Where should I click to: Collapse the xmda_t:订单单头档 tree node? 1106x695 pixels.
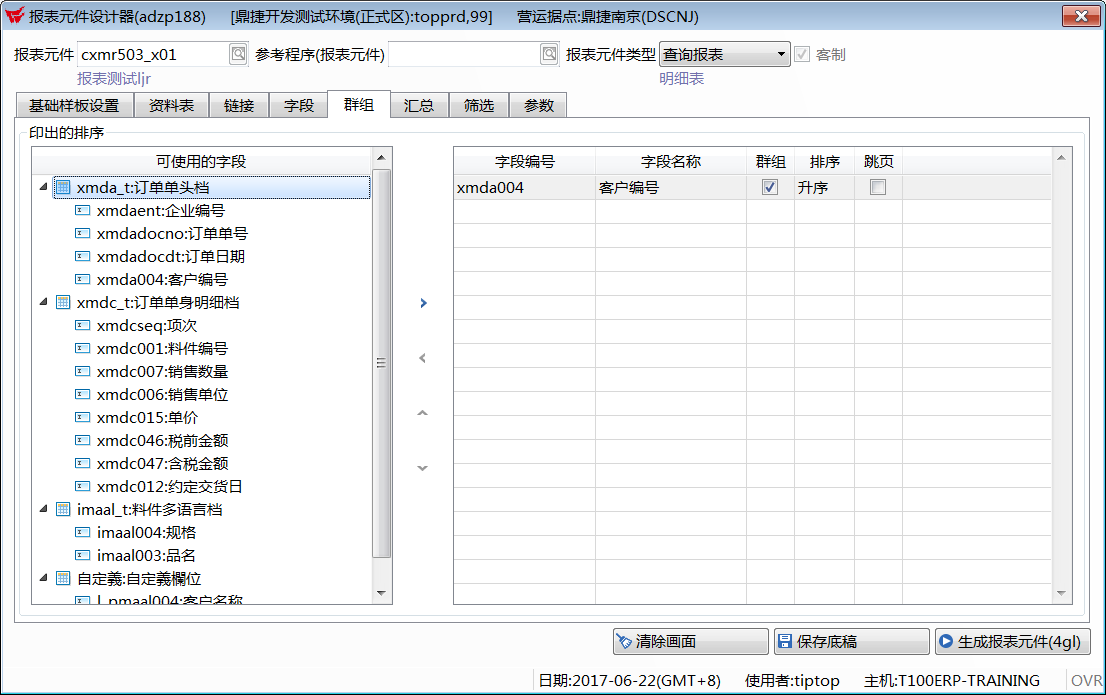44,187
